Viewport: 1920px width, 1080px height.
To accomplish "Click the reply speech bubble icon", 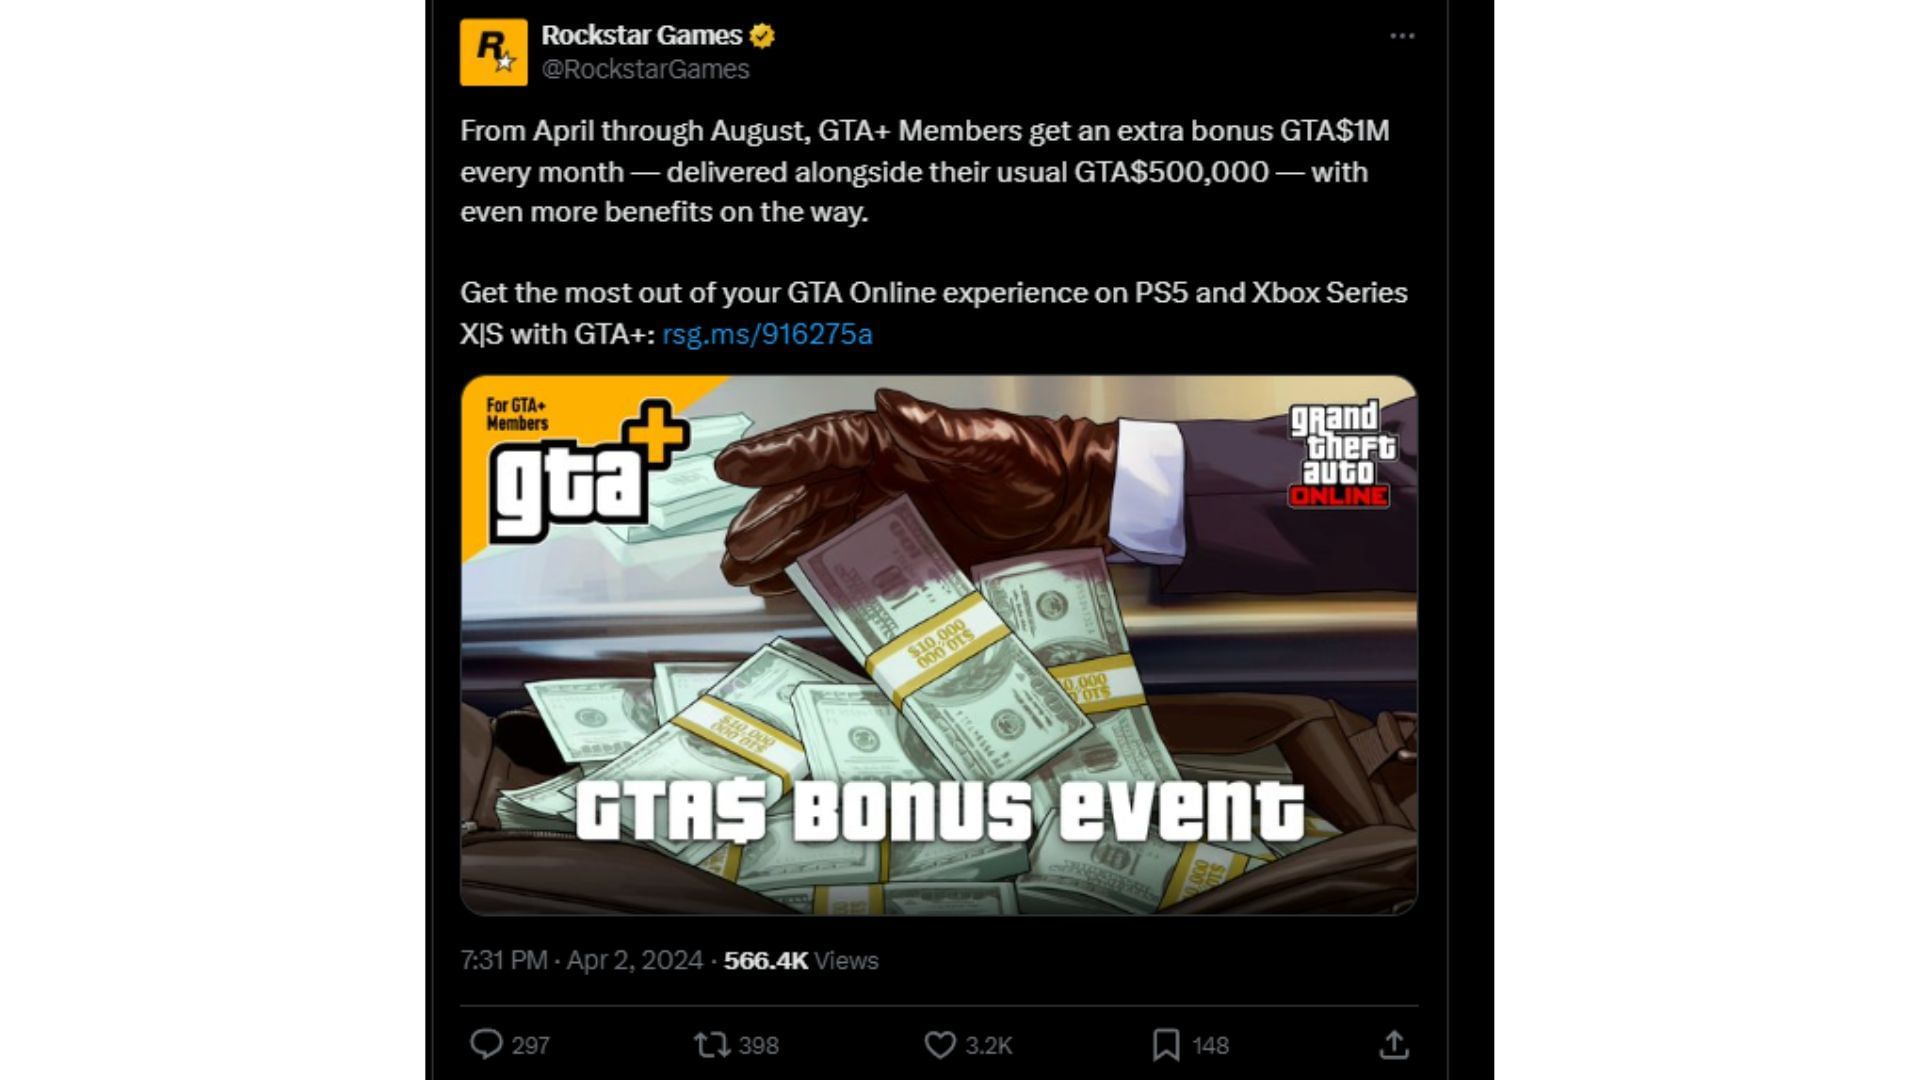I will point(486,1044).
